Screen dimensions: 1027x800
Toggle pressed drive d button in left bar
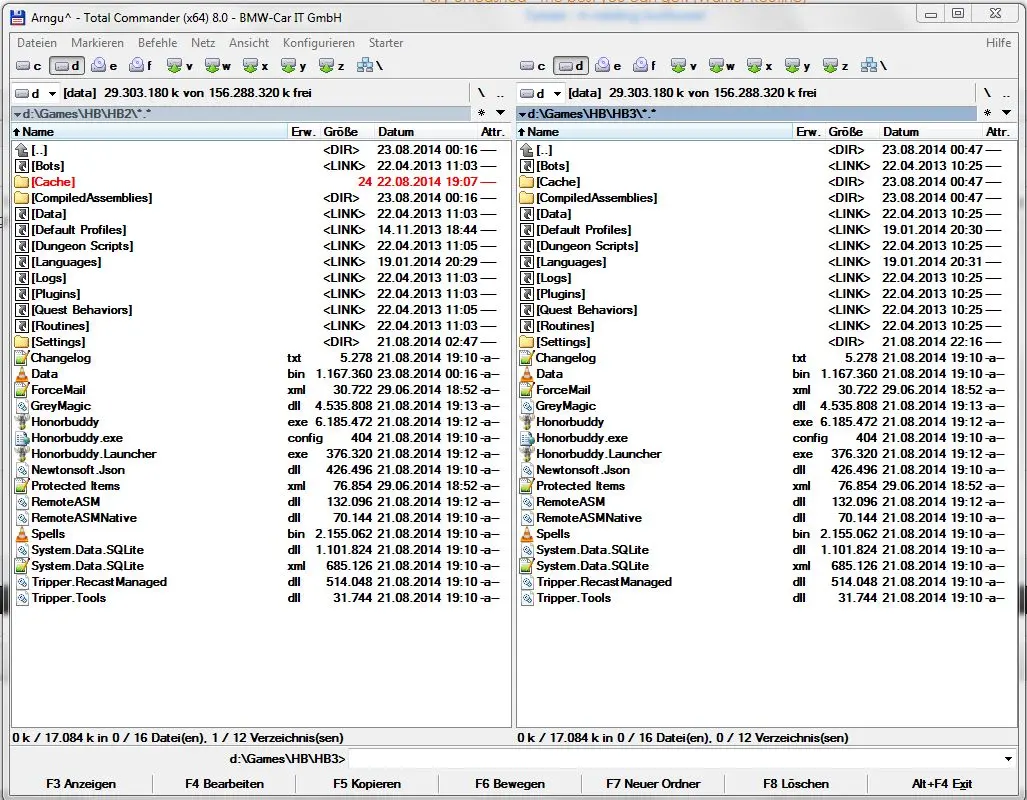pyautogui.click(x=67, y=66)
